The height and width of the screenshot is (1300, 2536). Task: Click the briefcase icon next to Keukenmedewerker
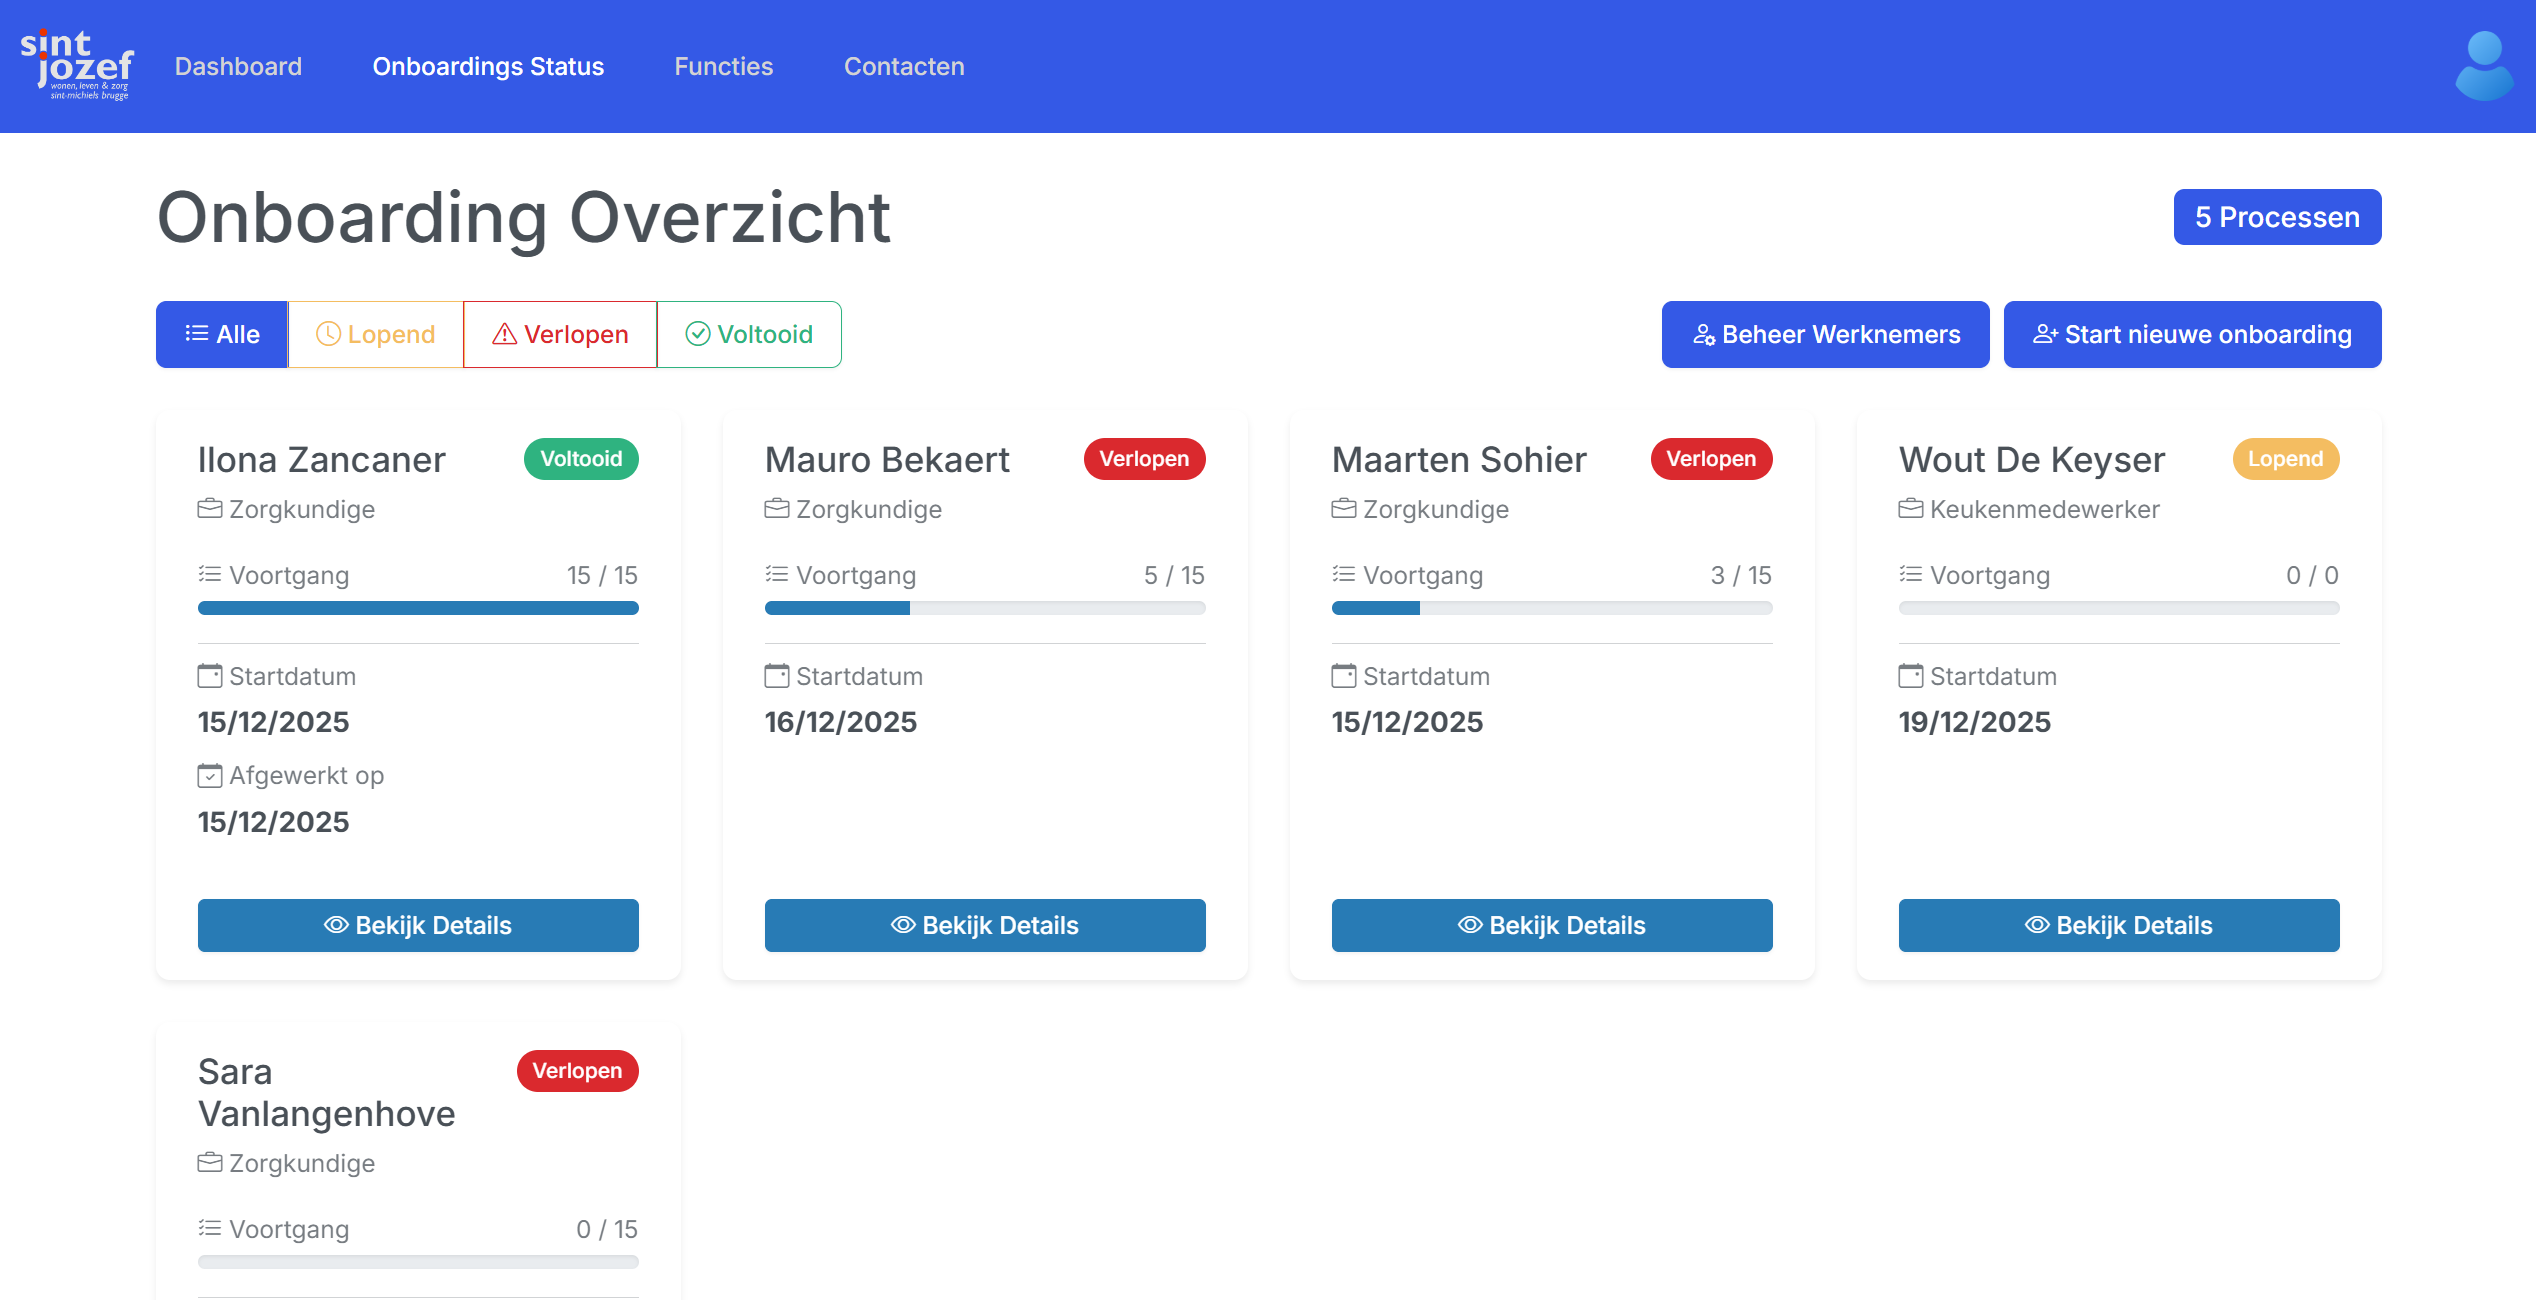[1909, 508]
